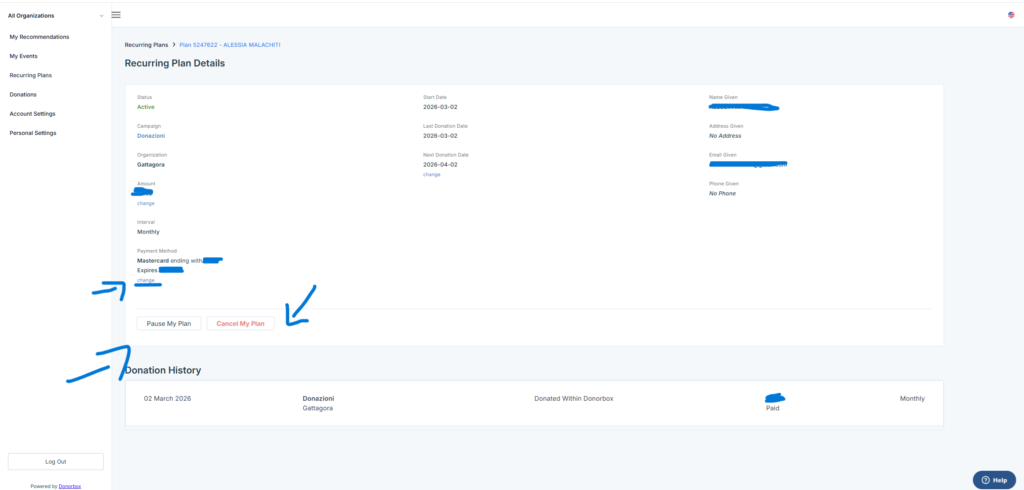Click change under Payment Method
This screenshot has width=1024, height=490.
146,280
